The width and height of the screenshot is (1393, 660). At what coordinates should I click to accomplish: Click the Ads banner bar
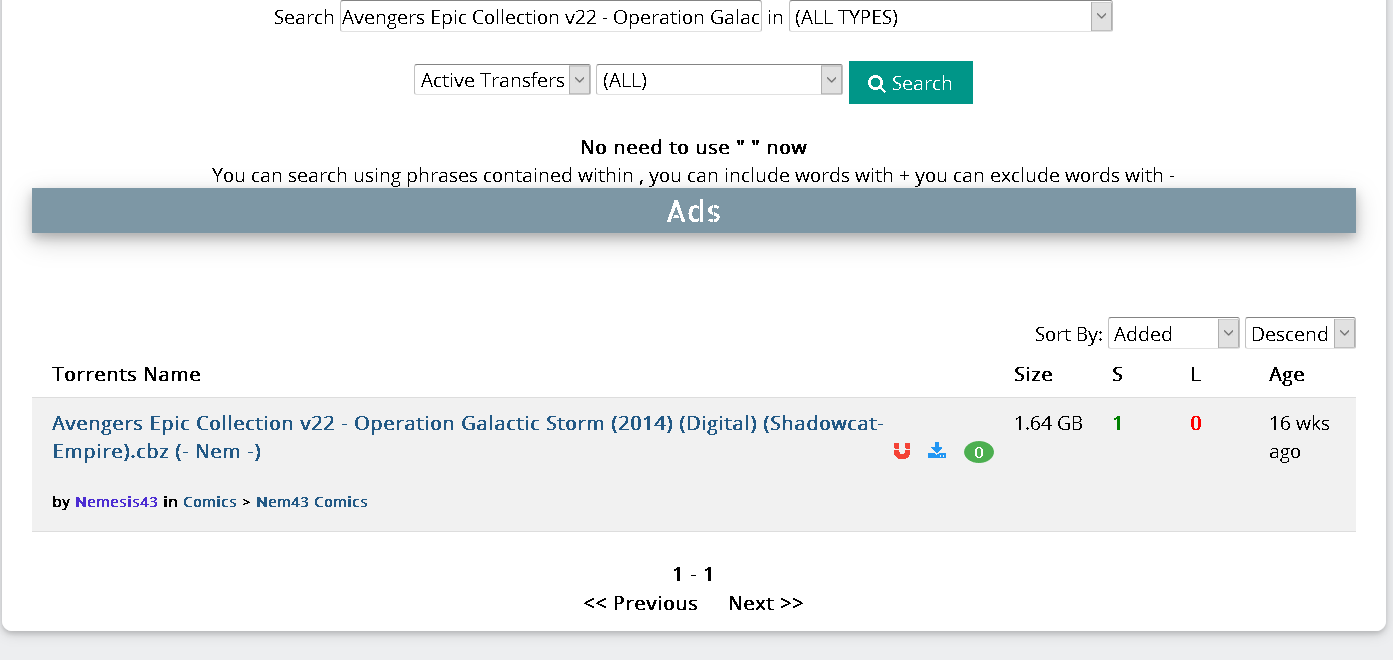point(694,211)
